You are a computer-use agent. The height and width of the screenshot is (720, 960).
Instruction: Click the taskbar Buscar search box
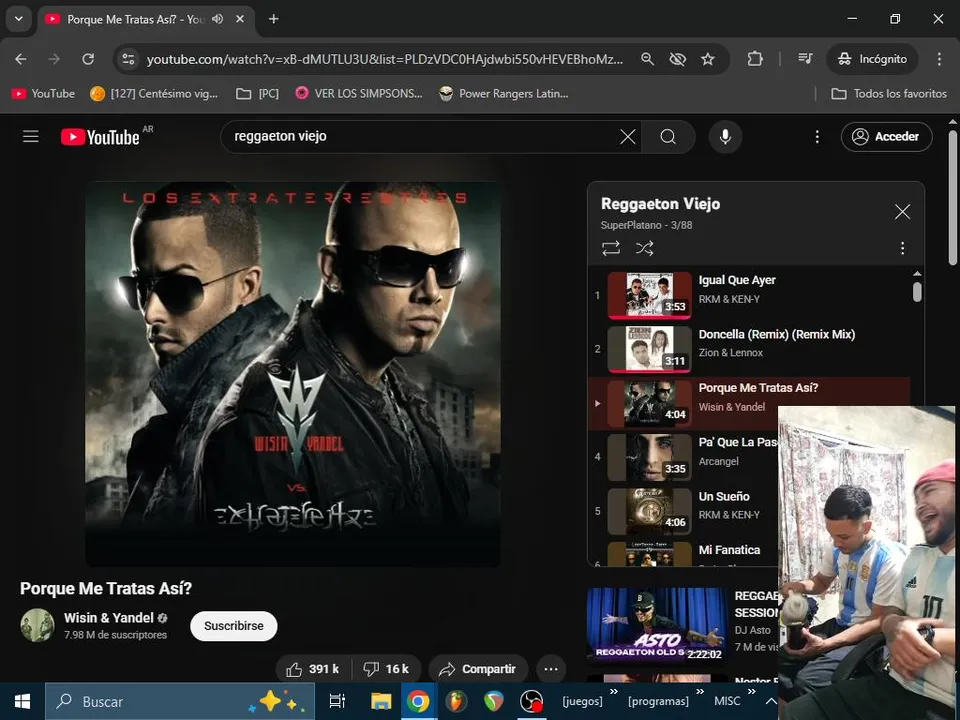click(180, 702)
